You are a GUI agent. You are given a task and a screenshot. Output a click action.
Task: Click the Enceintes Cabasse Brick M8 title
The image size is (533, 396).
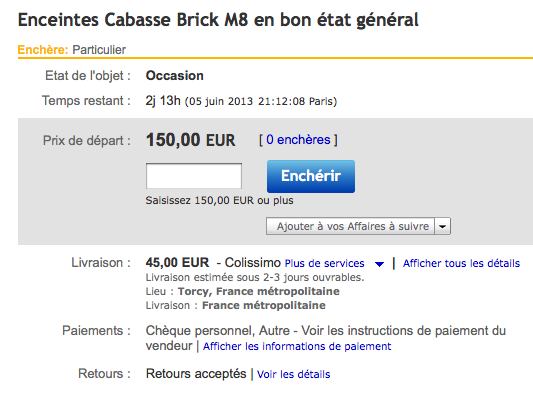pos(218,20)
